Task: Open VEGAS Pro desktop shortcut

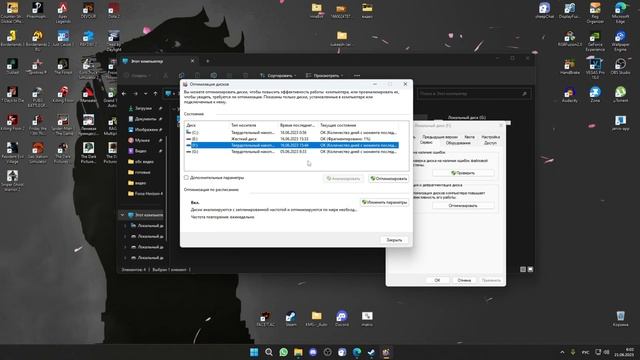Action: point(595,68)
